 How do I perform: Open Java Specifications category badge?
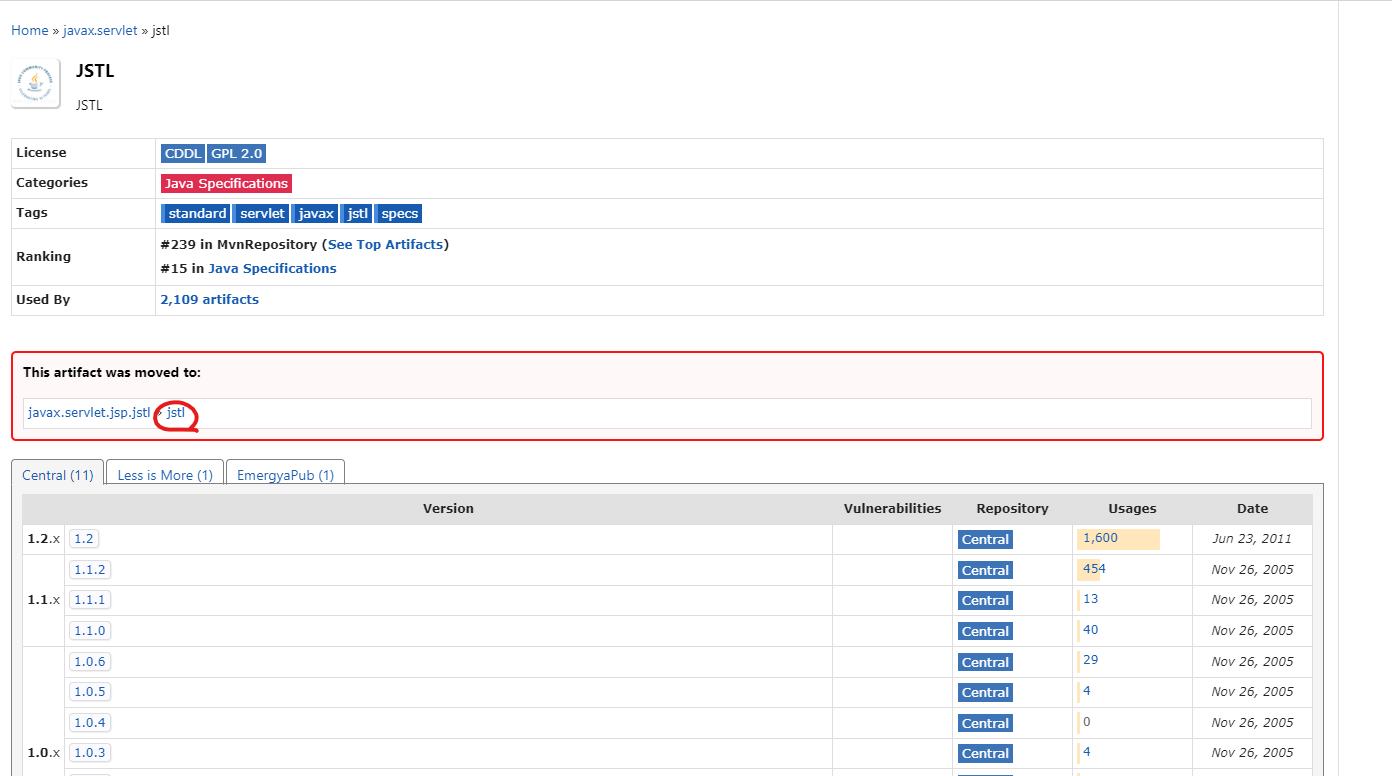click(x=226, y=184)
